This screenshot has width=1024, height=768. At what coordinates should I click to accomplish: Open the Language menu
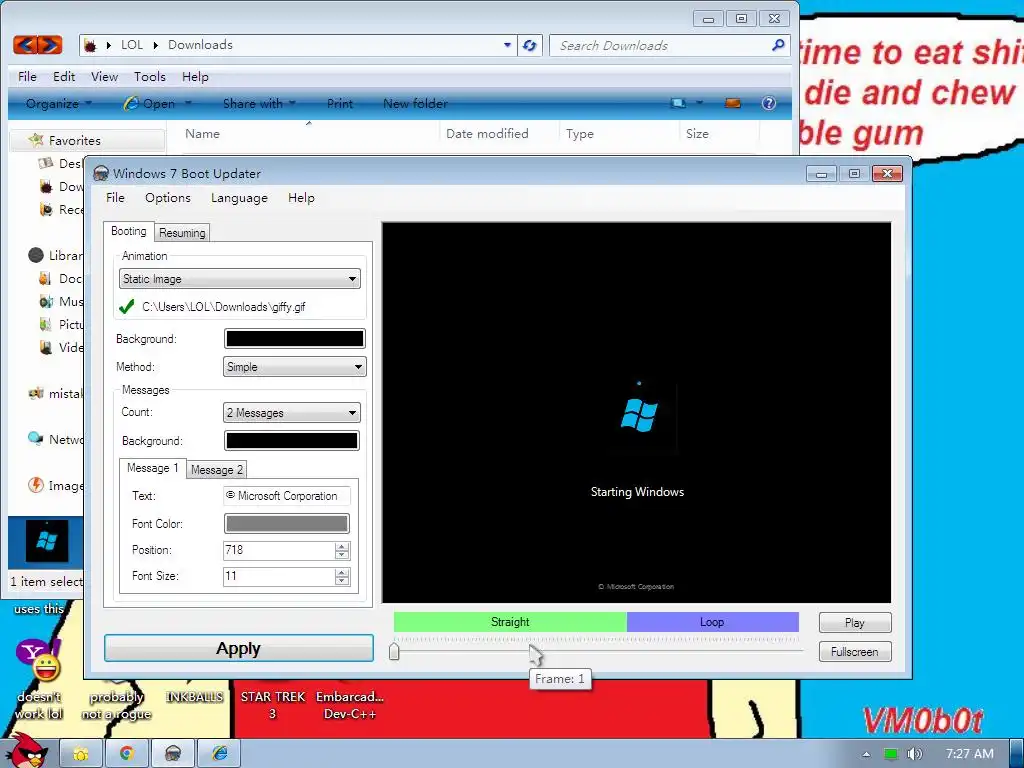pyautogui.click(x=239, y=197)
